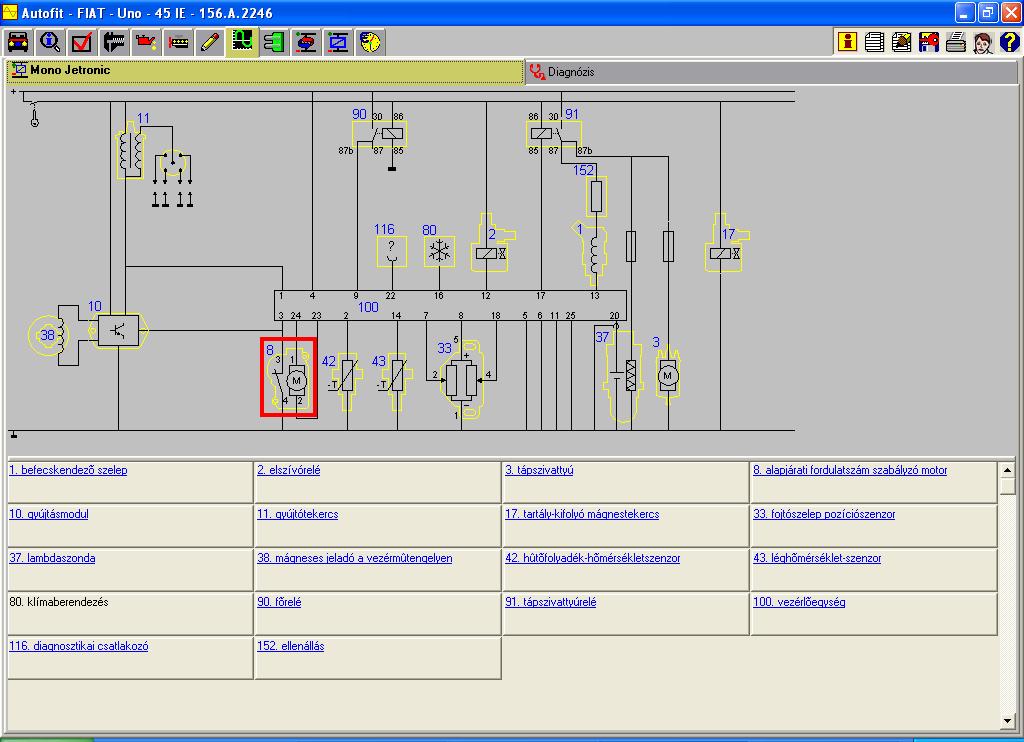Select ignition coil component 11 in diagram

click(130, 152)
